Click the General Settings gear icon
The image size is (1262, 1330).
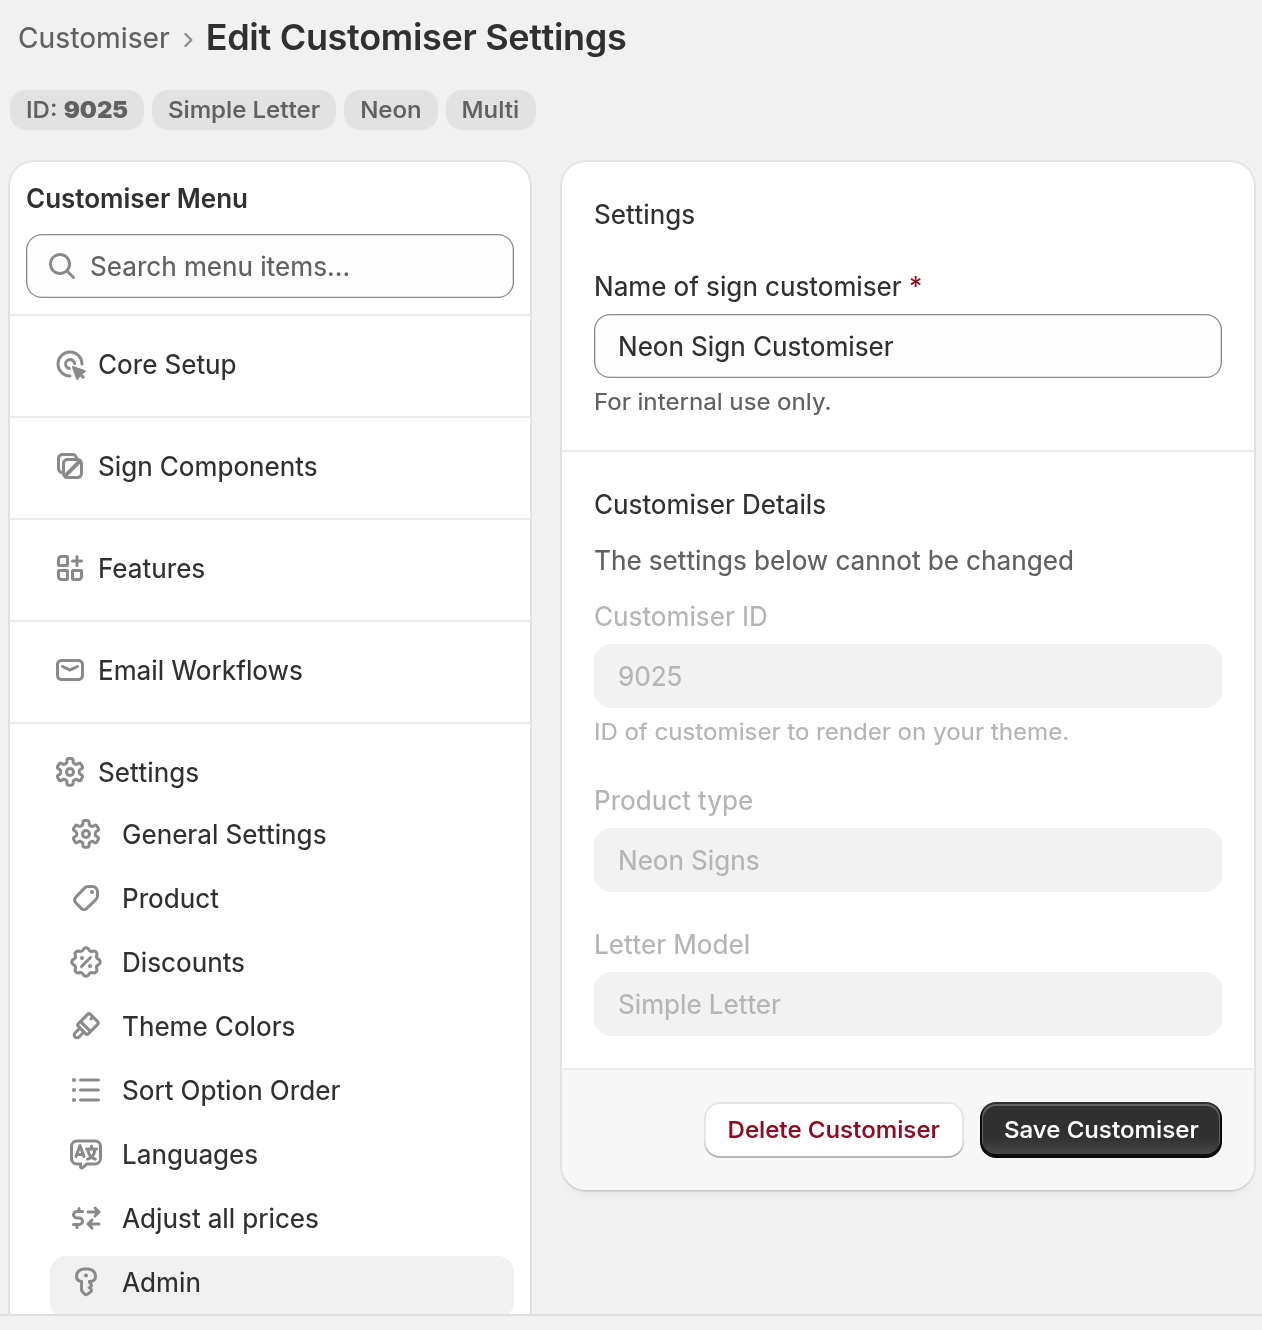click(x=86, y=835)
